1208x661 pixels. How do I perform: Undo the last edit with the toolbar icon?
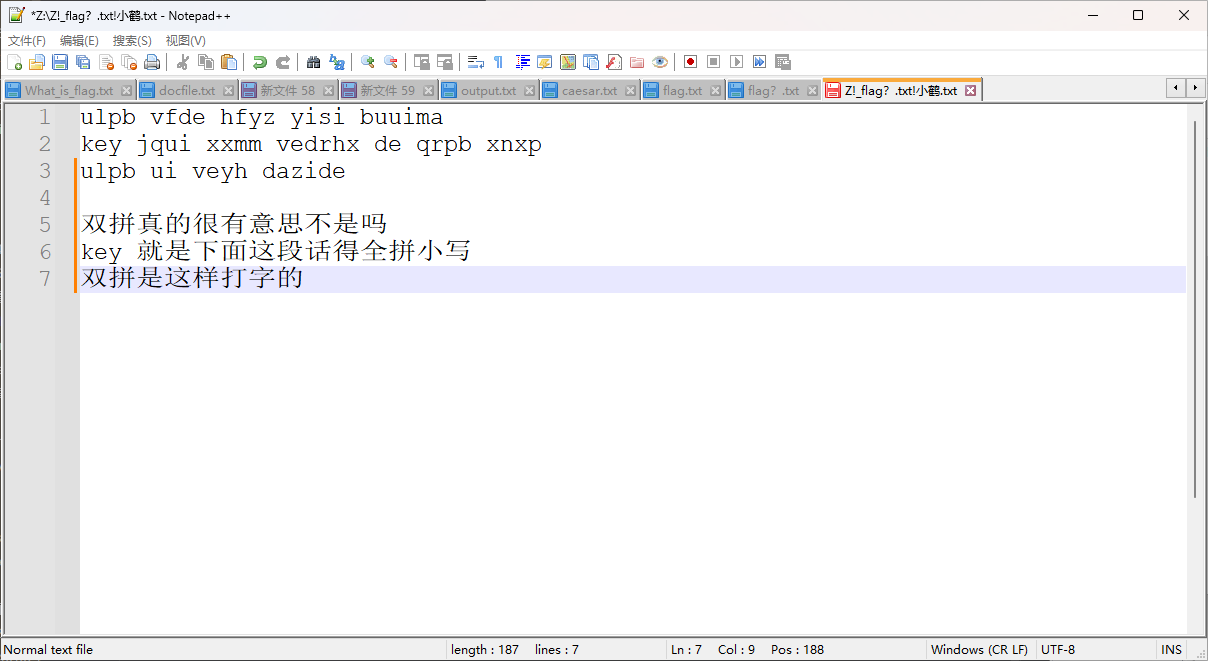(260, 62)
